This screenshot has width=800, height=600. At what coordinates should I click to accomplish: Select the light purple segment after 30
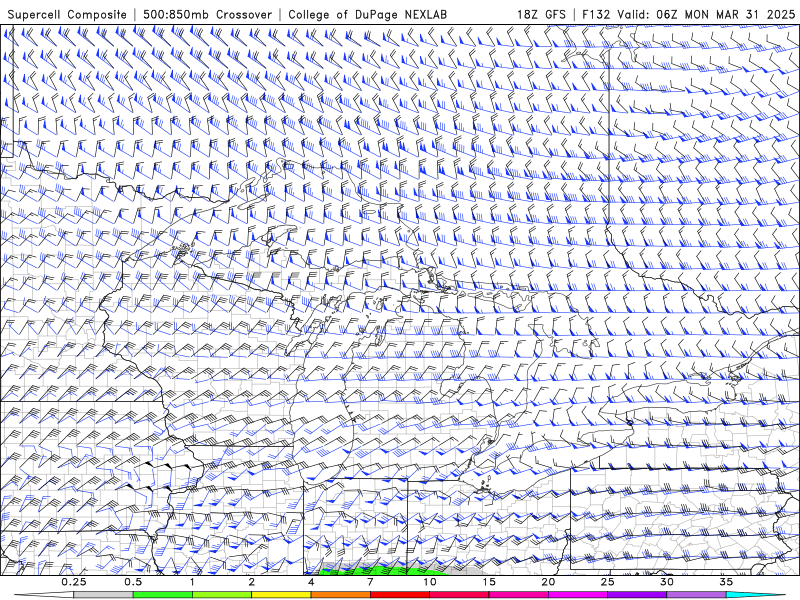click(696, 595)
